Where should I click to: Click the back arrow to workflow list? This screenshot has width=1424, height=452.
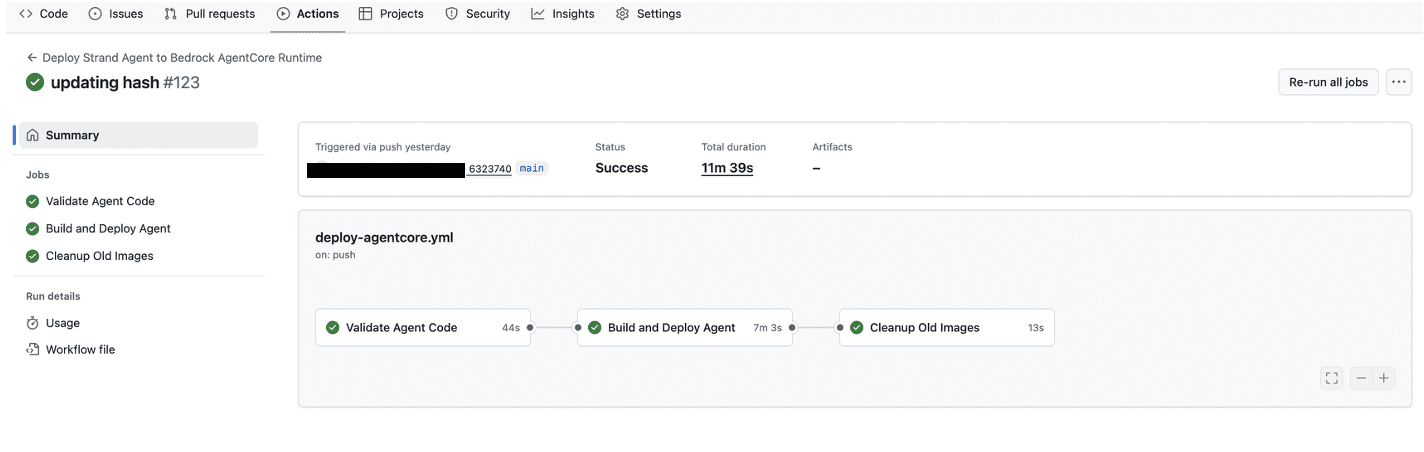point(32,58)
